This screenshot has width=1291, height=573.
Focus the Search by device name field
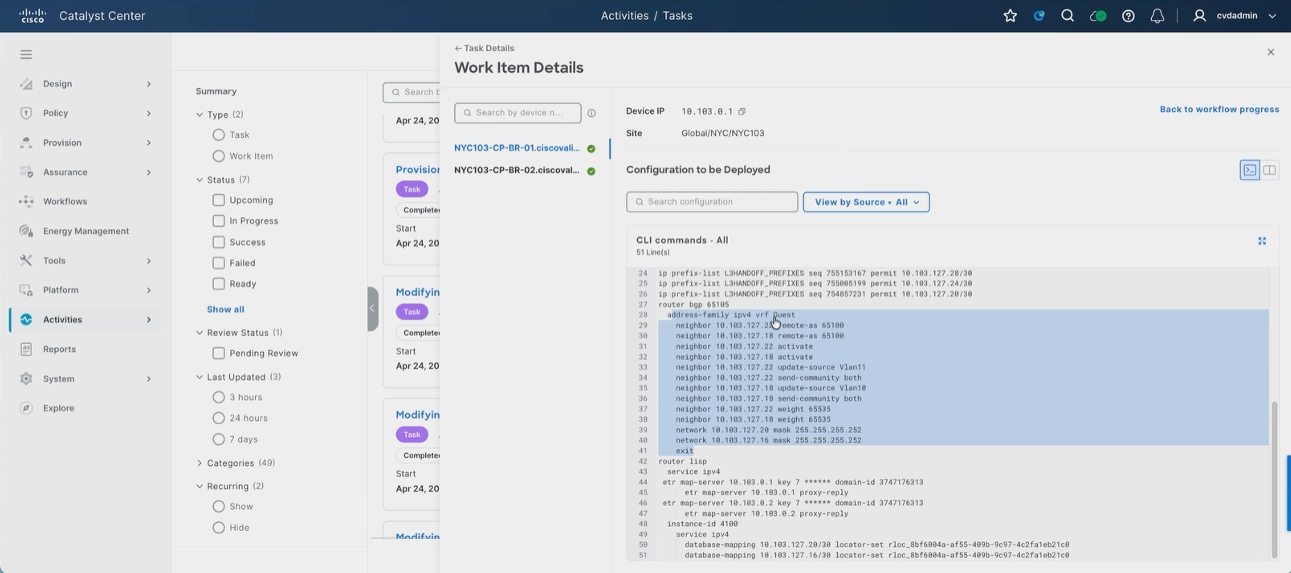coord(517,113)
